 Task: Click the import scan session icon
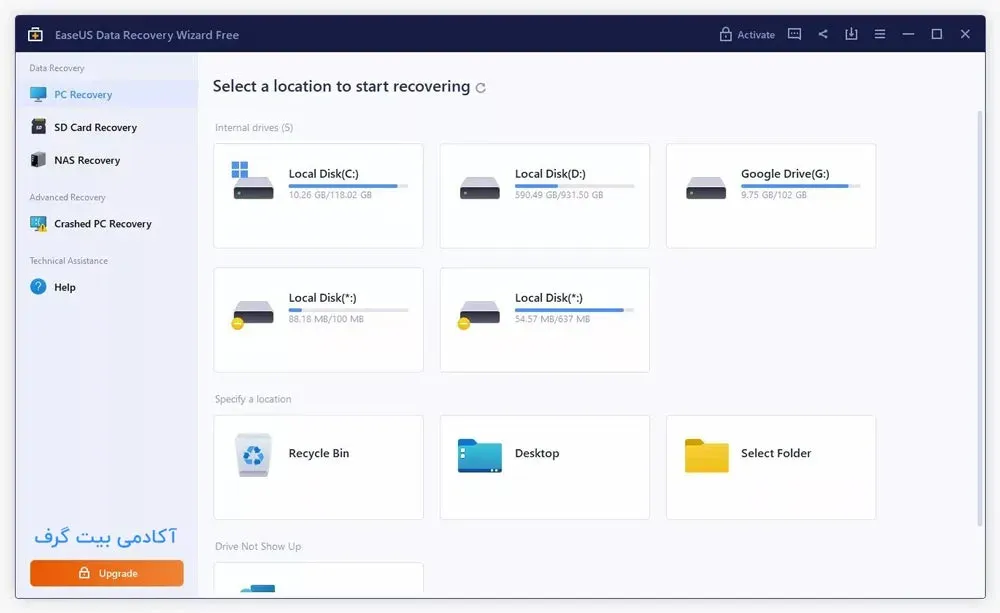click(x=851, y=34)
